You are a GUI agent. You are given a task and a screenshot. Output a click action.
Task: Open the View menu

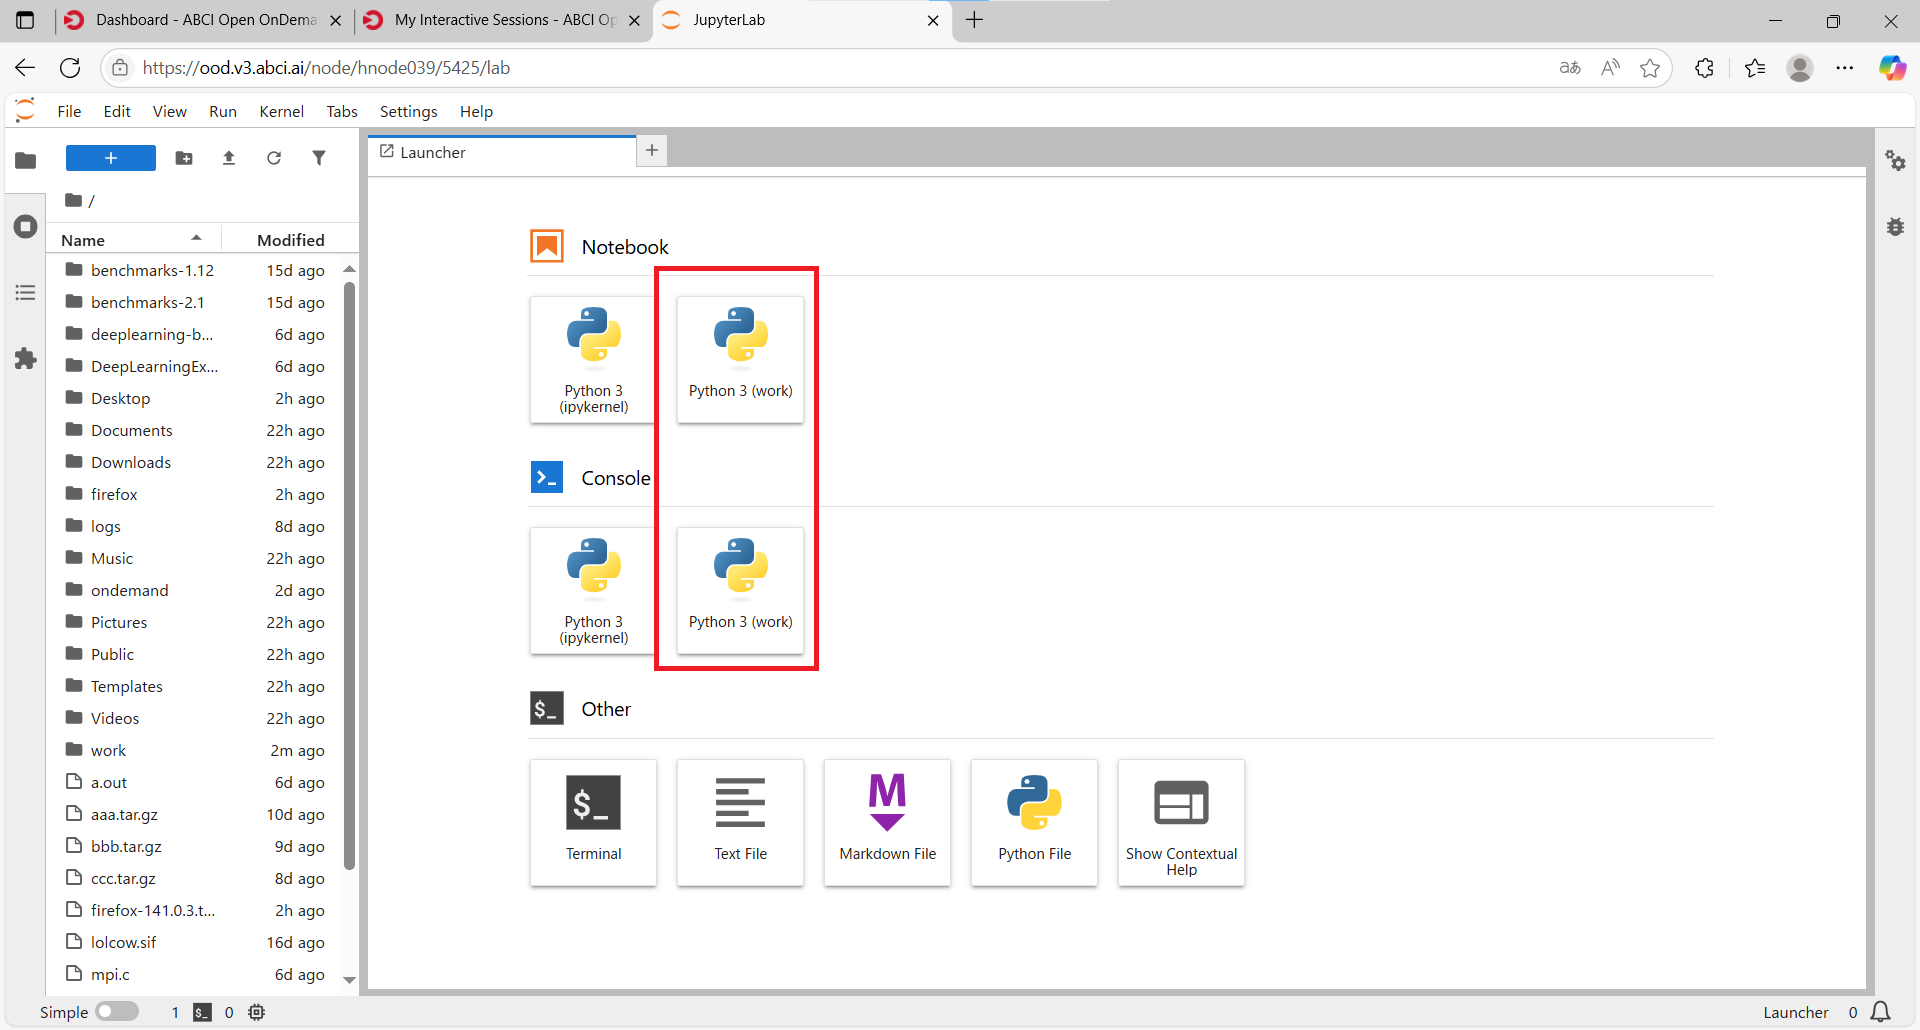169,111
